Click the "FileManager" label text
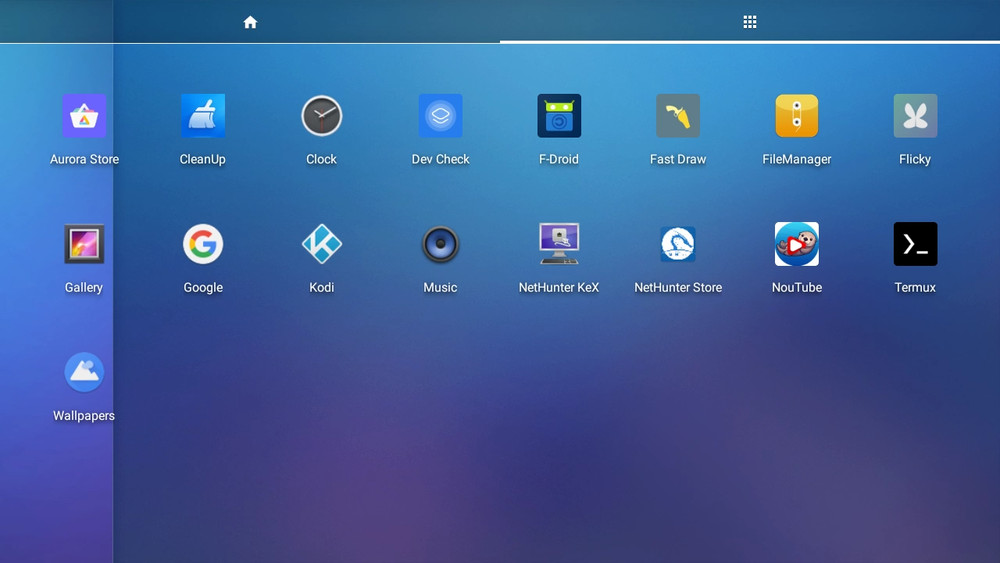This screenshot has height=563, width=1000. [797, 159]
